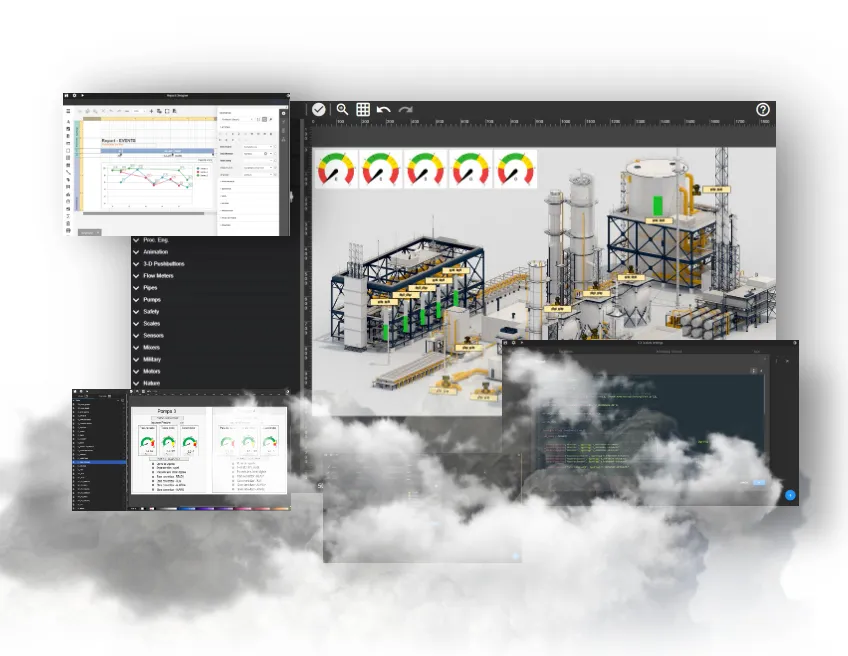The width and height of the screenshot is (848, 656).
Task: Click the gear icon in Report Designer title bar
Action: click(75, 96)
